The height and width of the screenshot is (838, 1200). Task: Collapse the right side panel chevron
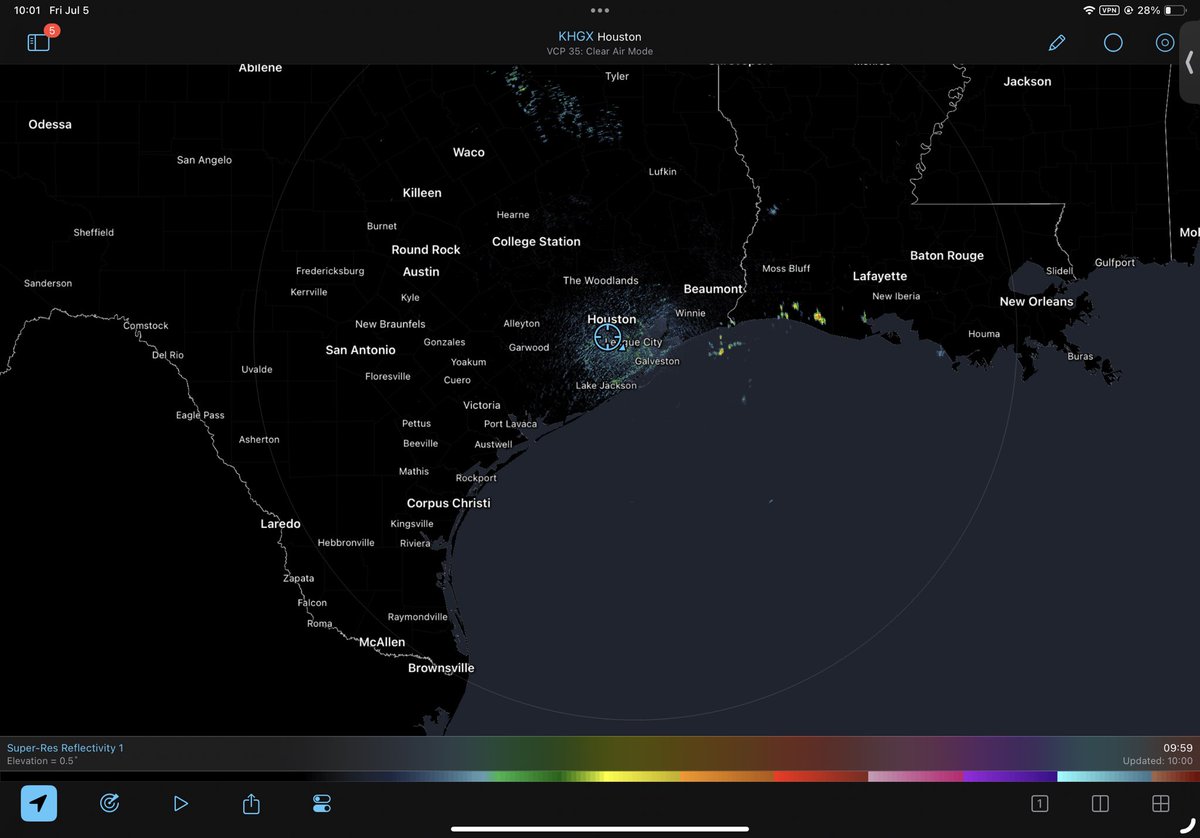point(1188,63)
